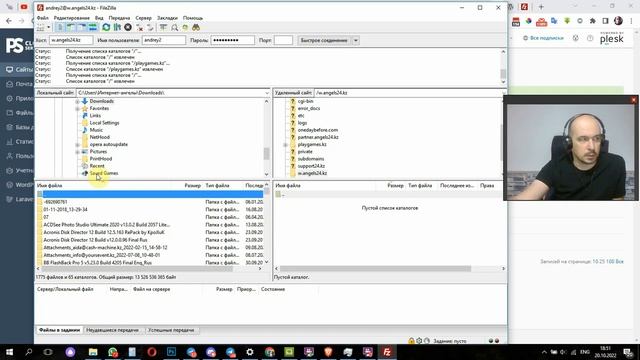The width and height of the screenshot is (640, 360).
Task: Click the Имя пользователя input field
Action: (164, 40)
